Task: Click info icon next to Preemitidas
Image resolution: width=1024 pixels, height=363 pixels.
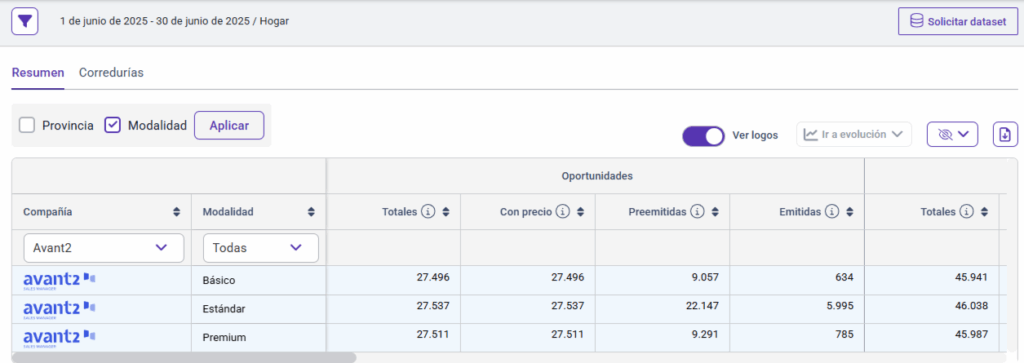Action: click(x=697, y=212)
